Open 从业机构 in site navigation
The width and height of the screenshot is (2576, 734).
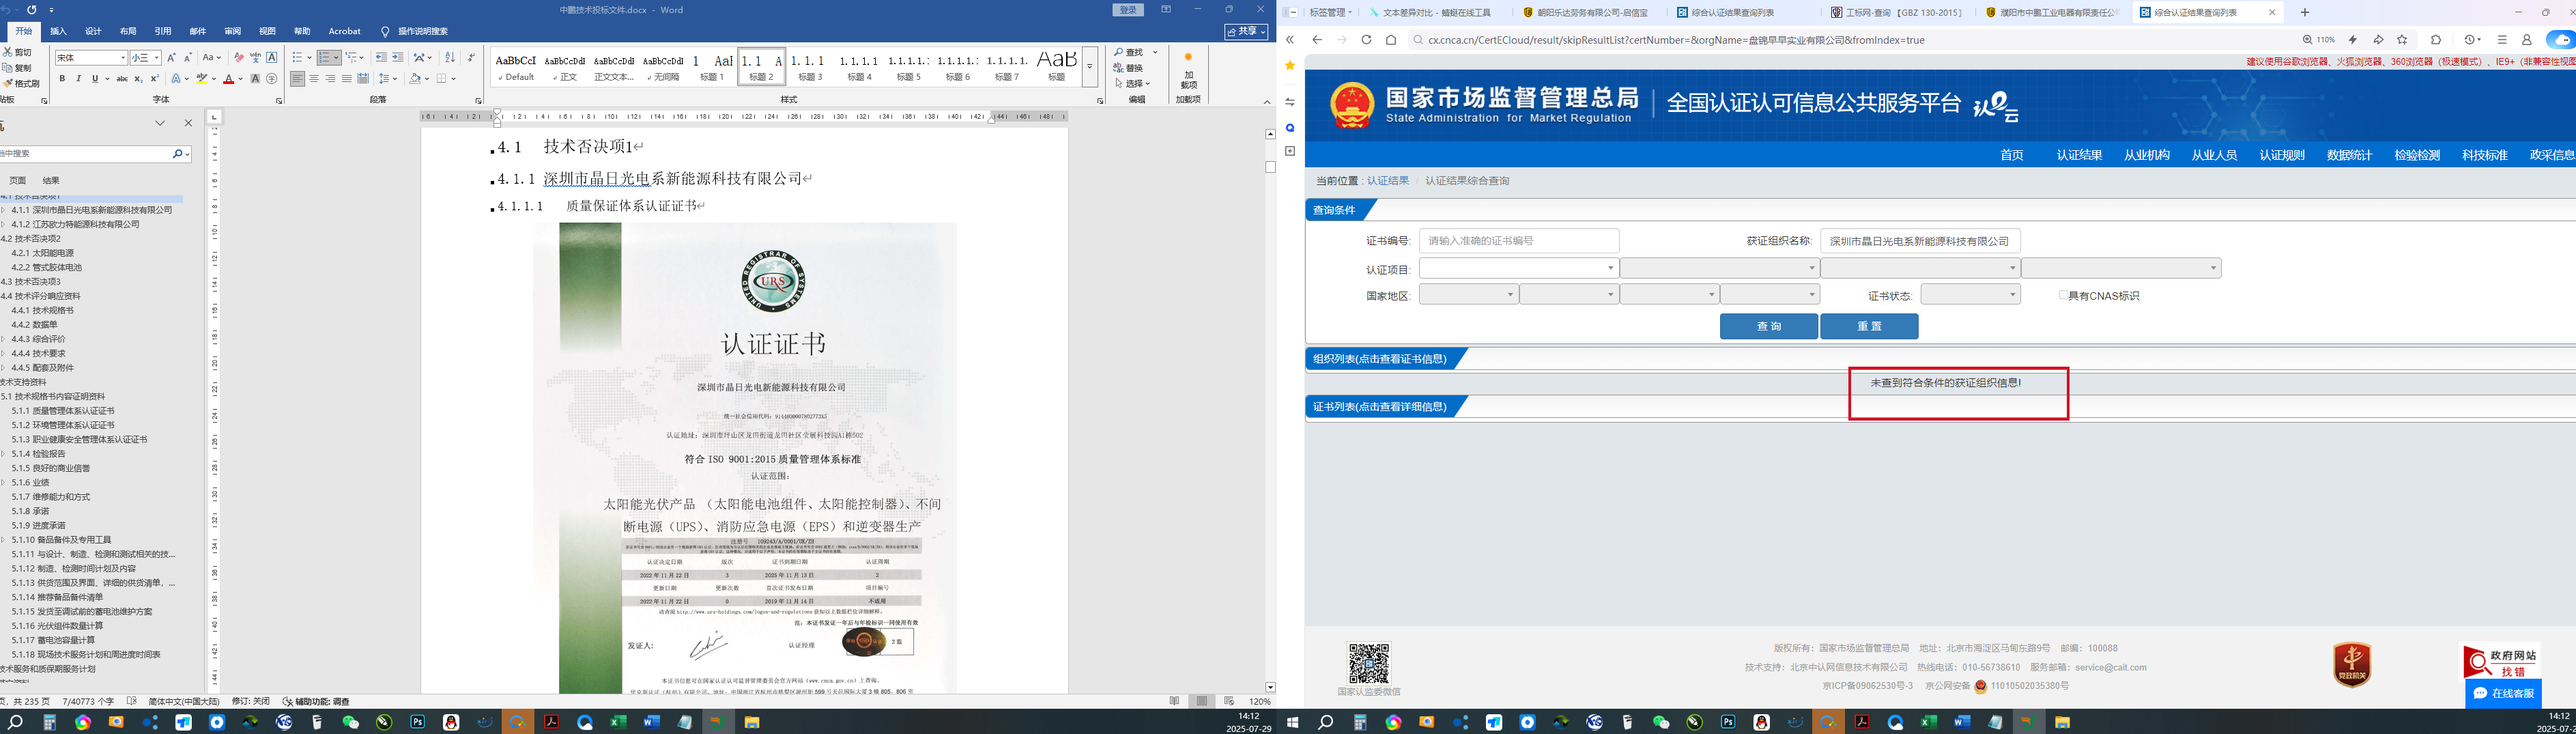(x=2146, y=155)
